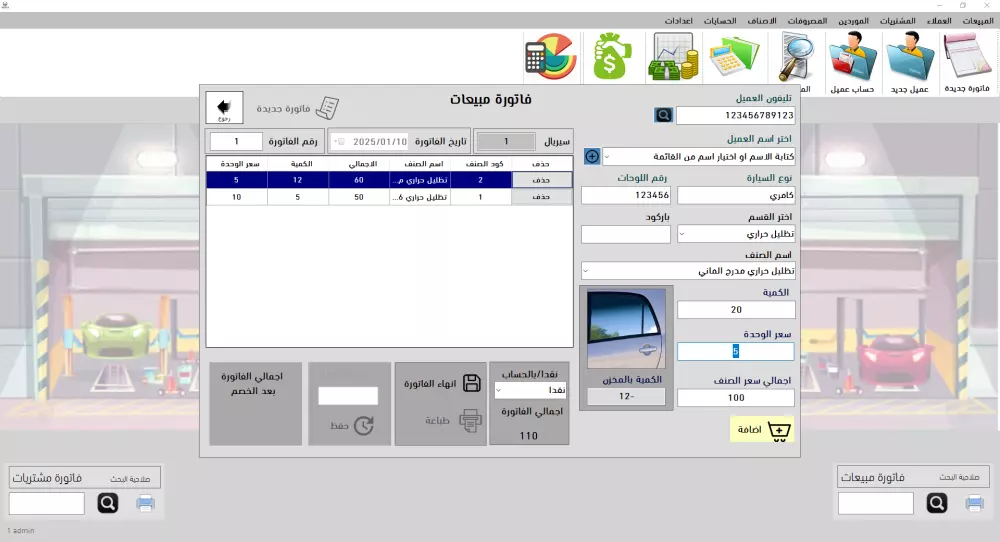Click the تليفون العميل phone number field
Image resolution: width=1000 pixels, height=542 pixels.
pyautogui.click(x=736, y=115)
